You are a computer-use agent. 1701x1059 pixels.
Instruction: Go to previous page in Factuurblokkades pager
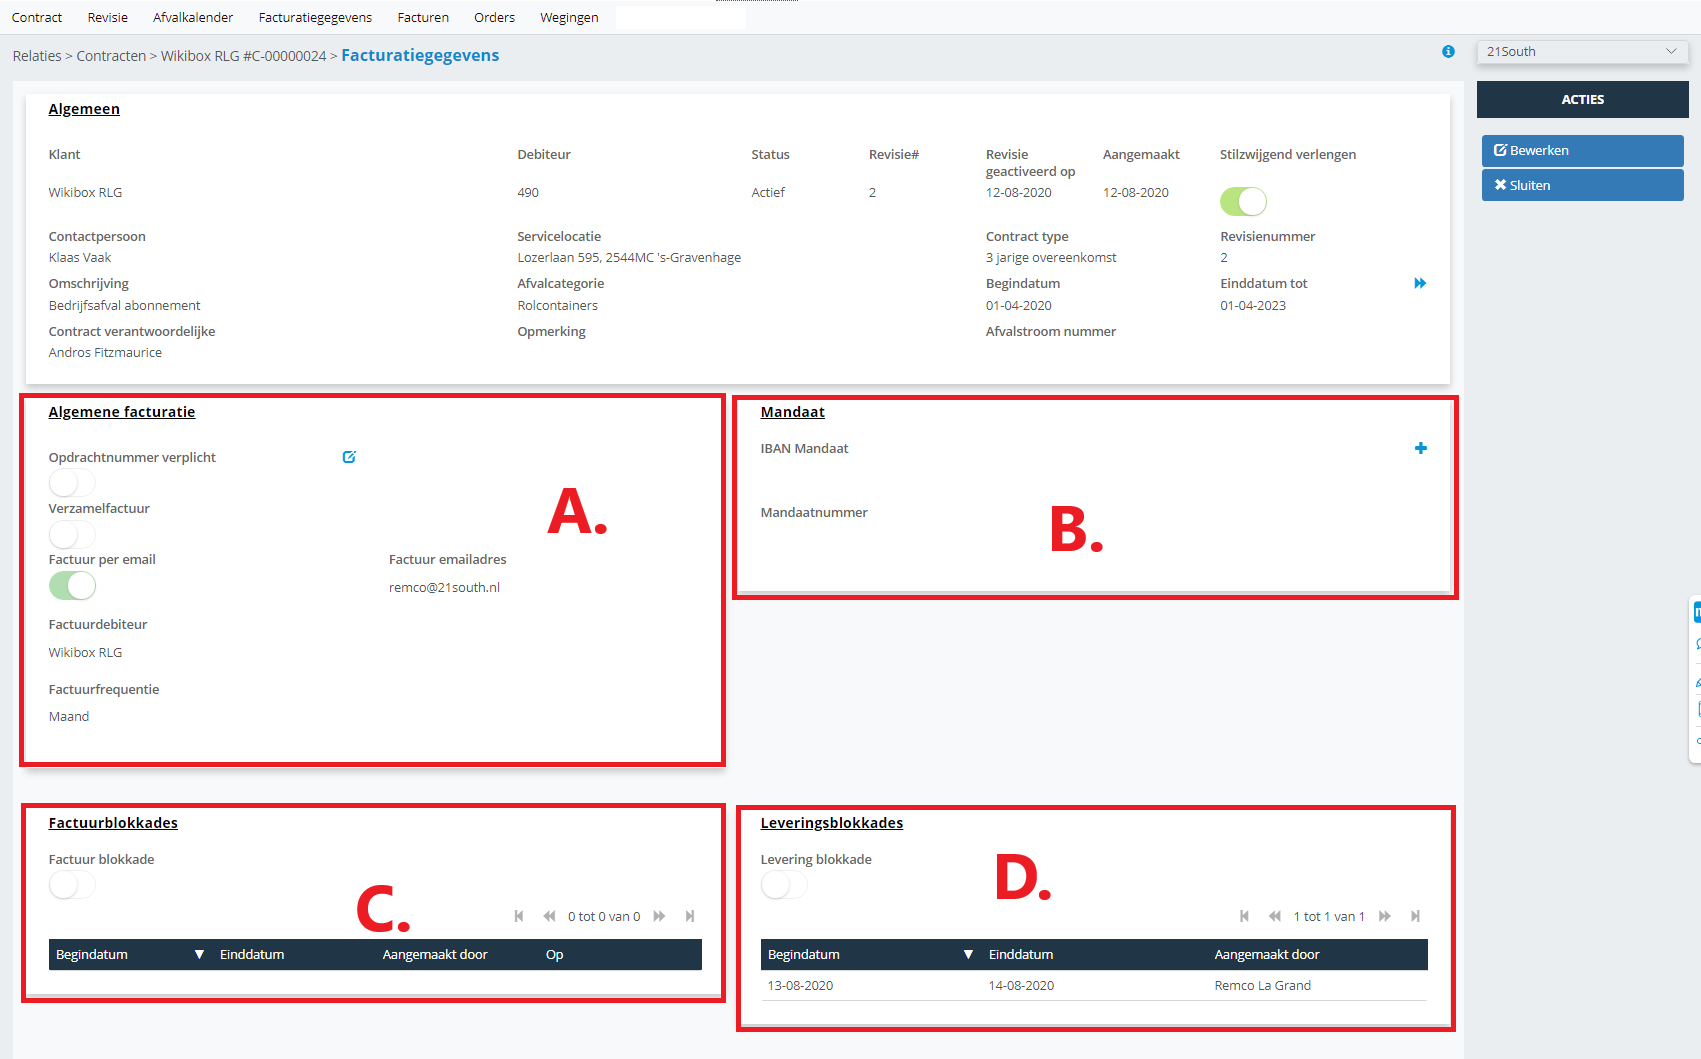click(549, 916)
